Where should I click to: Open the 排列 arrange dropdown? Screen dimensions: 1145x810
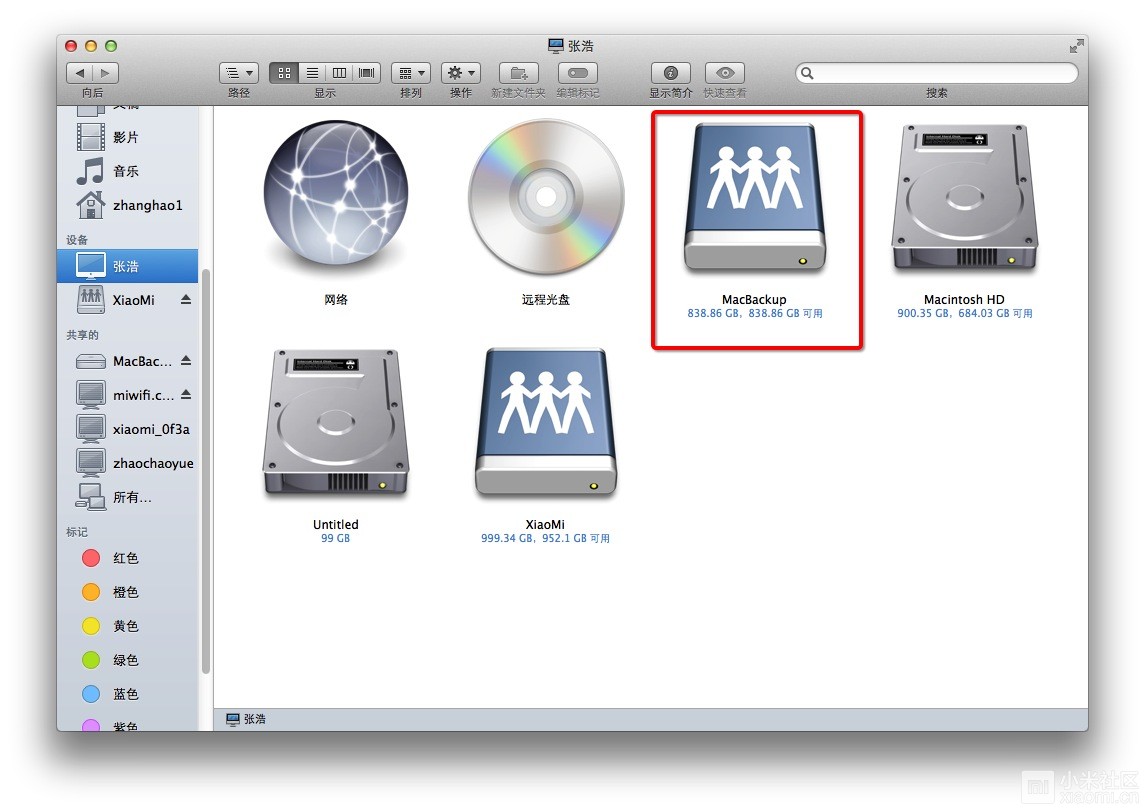coord(411,73)
